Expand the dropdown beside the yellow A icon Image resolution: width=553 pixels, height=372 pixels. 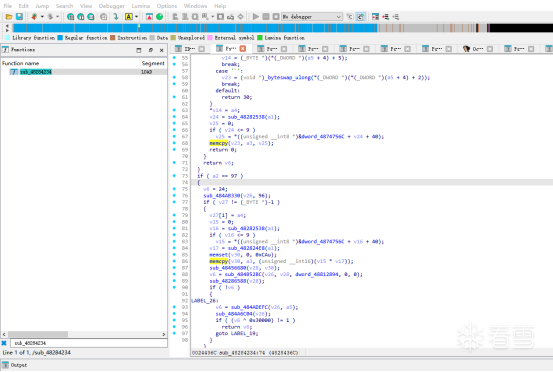click(136, 17)
